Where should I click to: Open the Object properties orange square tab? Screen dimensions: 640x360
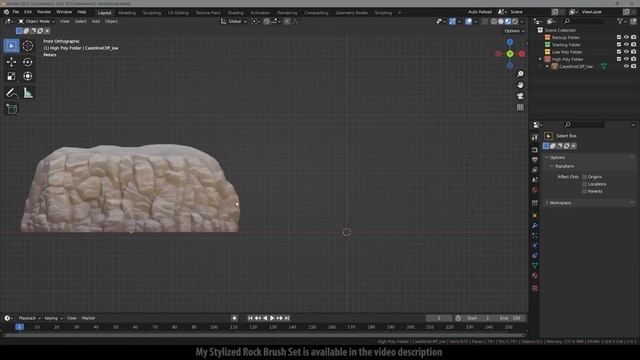(535, 216)
